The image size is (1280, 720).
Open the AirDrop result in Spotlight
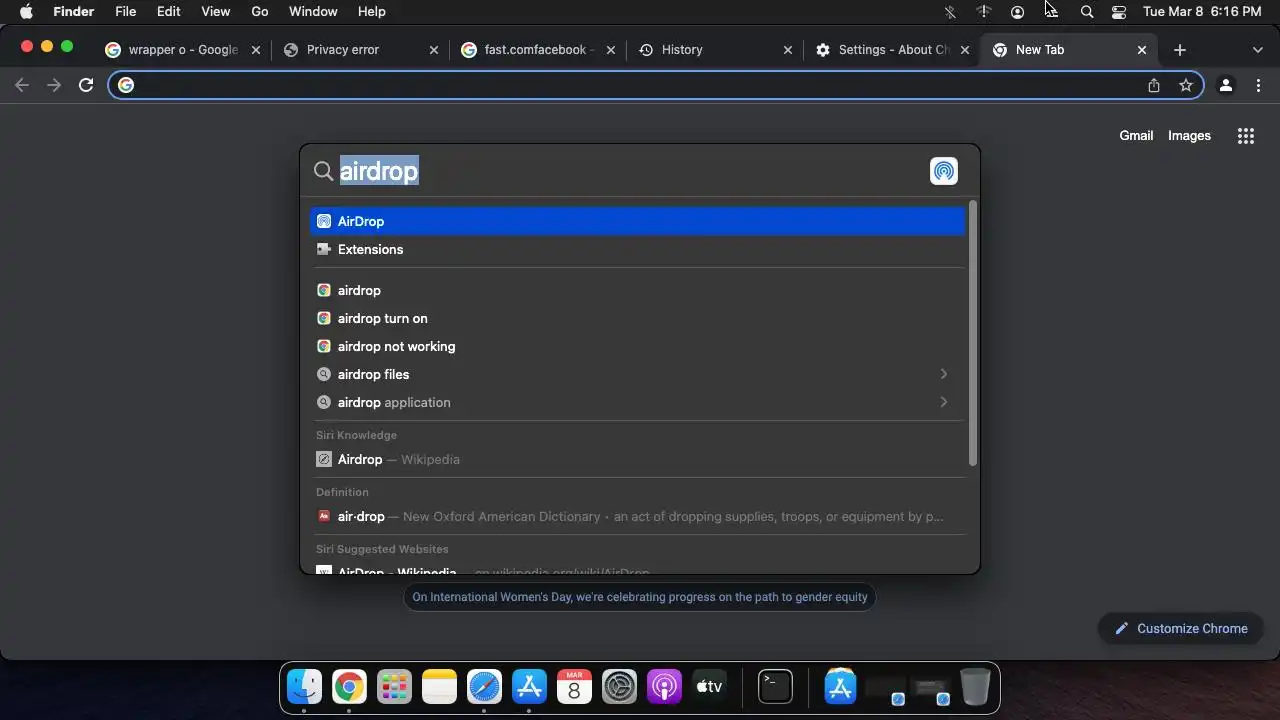(x=637, y=221)
